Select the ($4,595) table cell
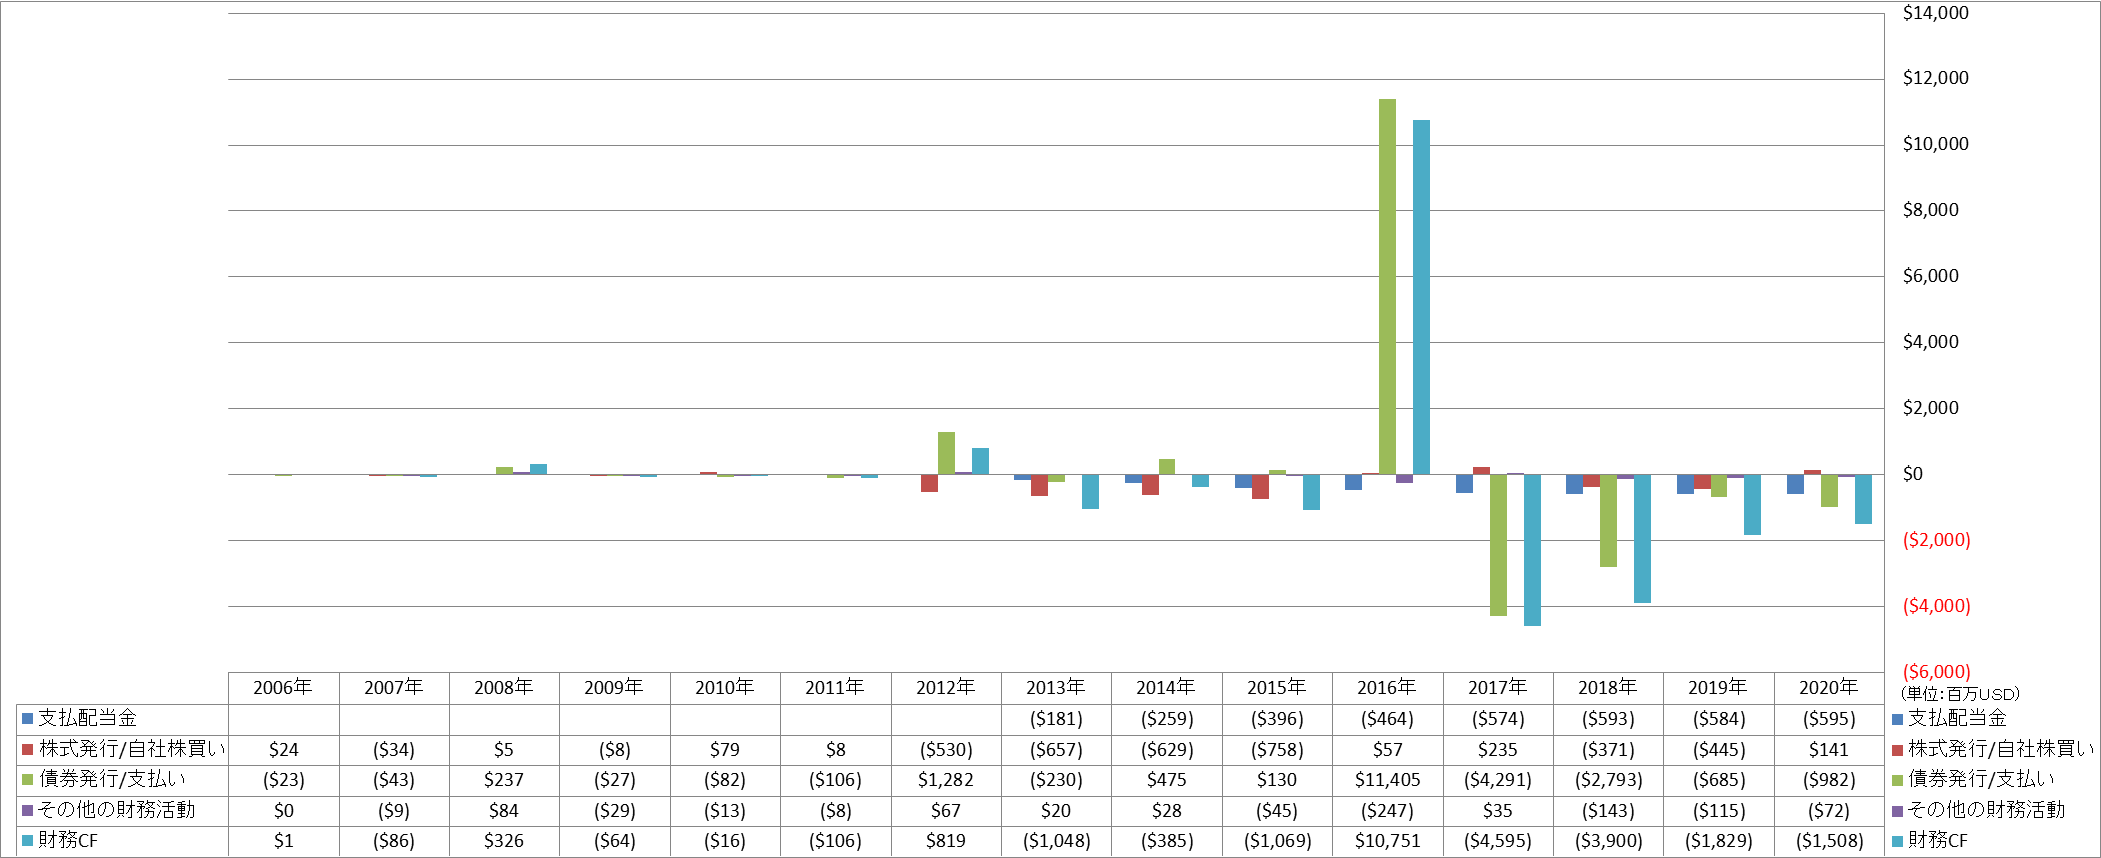 coord(1498,840)
